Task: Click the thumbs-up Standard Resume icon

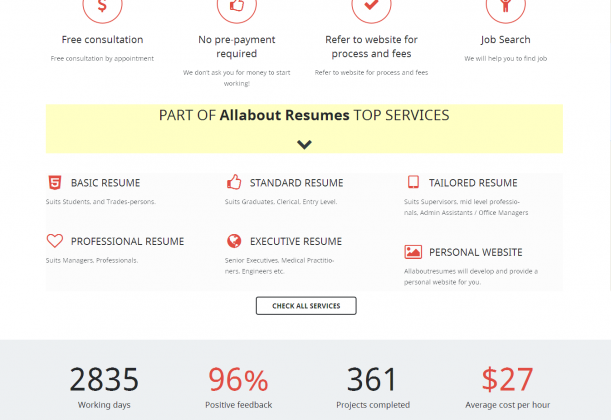Action: tap(234, 182)
